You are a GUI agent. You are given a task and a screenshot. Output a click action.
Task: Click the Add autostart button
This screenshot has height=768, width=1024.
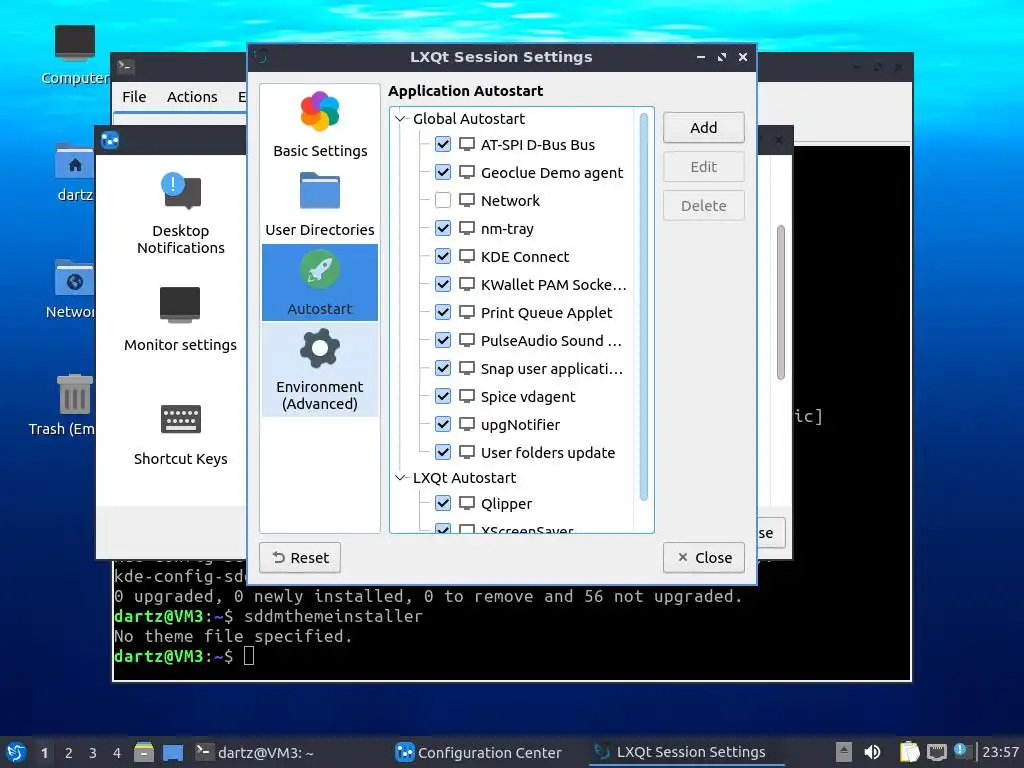[x=703, y=127]
